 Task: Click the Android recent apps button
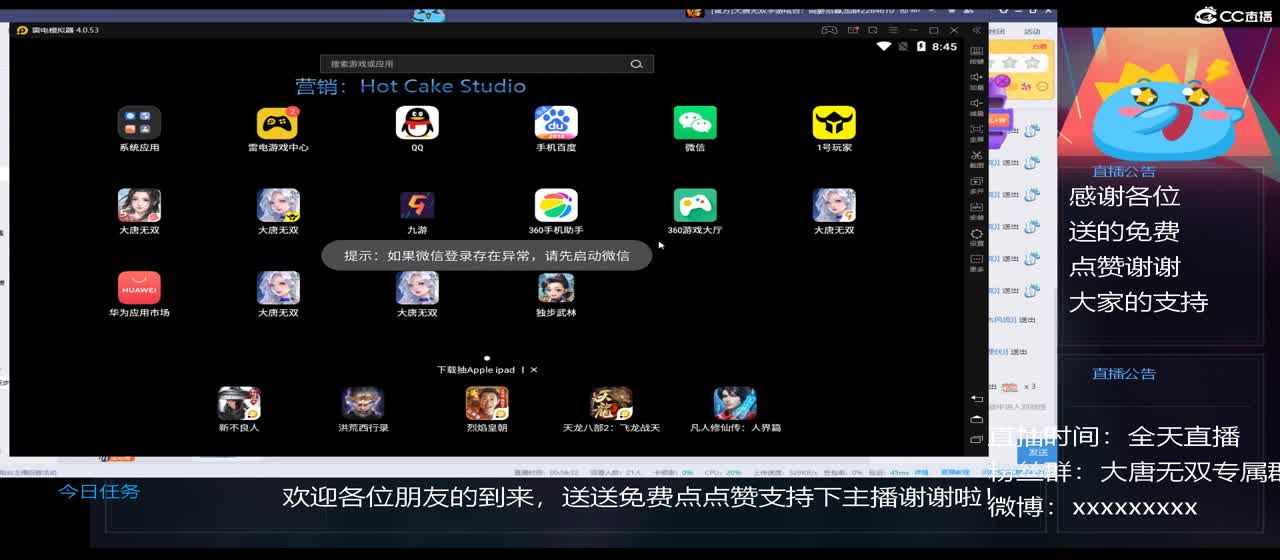(977, 439)
